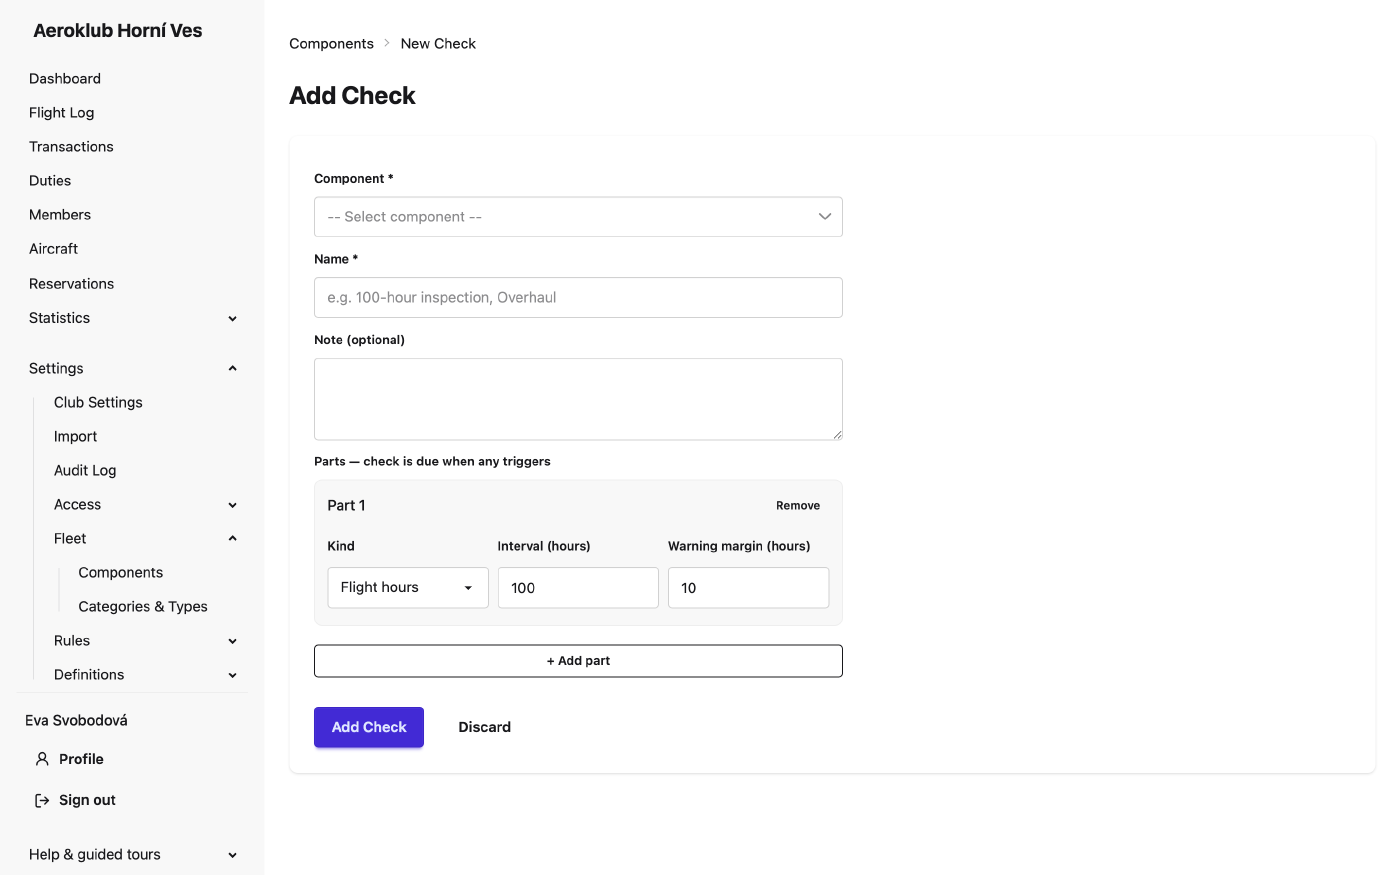The width and height of the screenshot is (1400, 875).
Task: Expand the Access submenu
Action: 232,505
